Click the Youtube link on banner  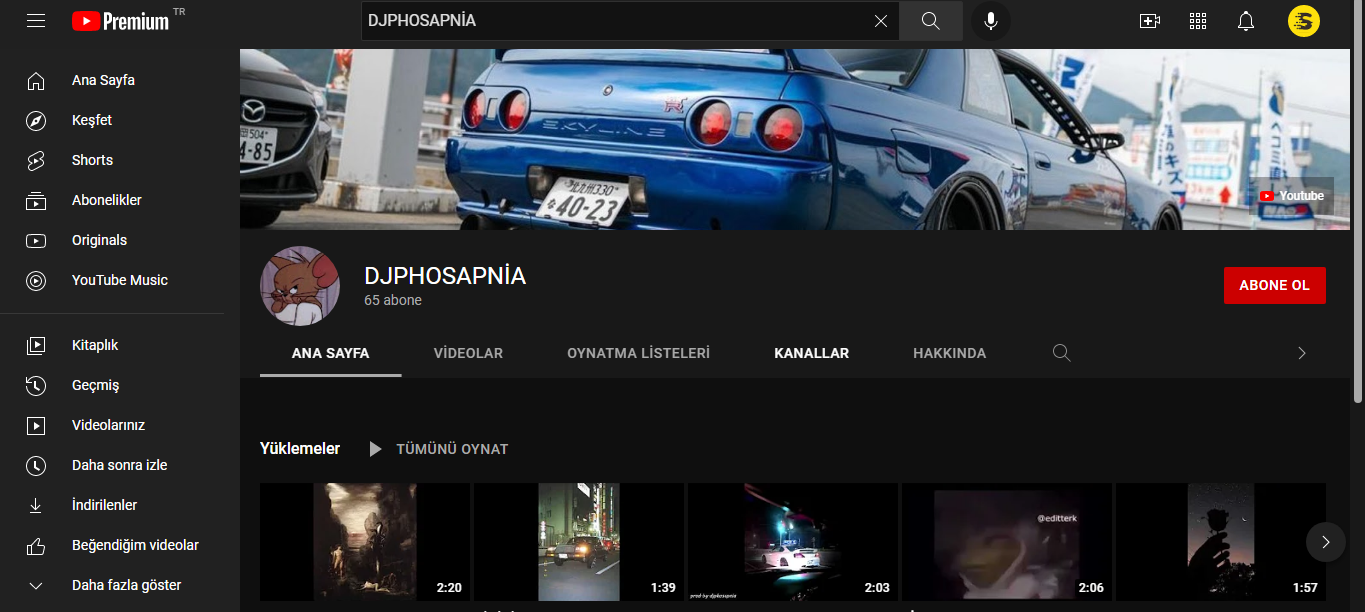(1291, 196)
